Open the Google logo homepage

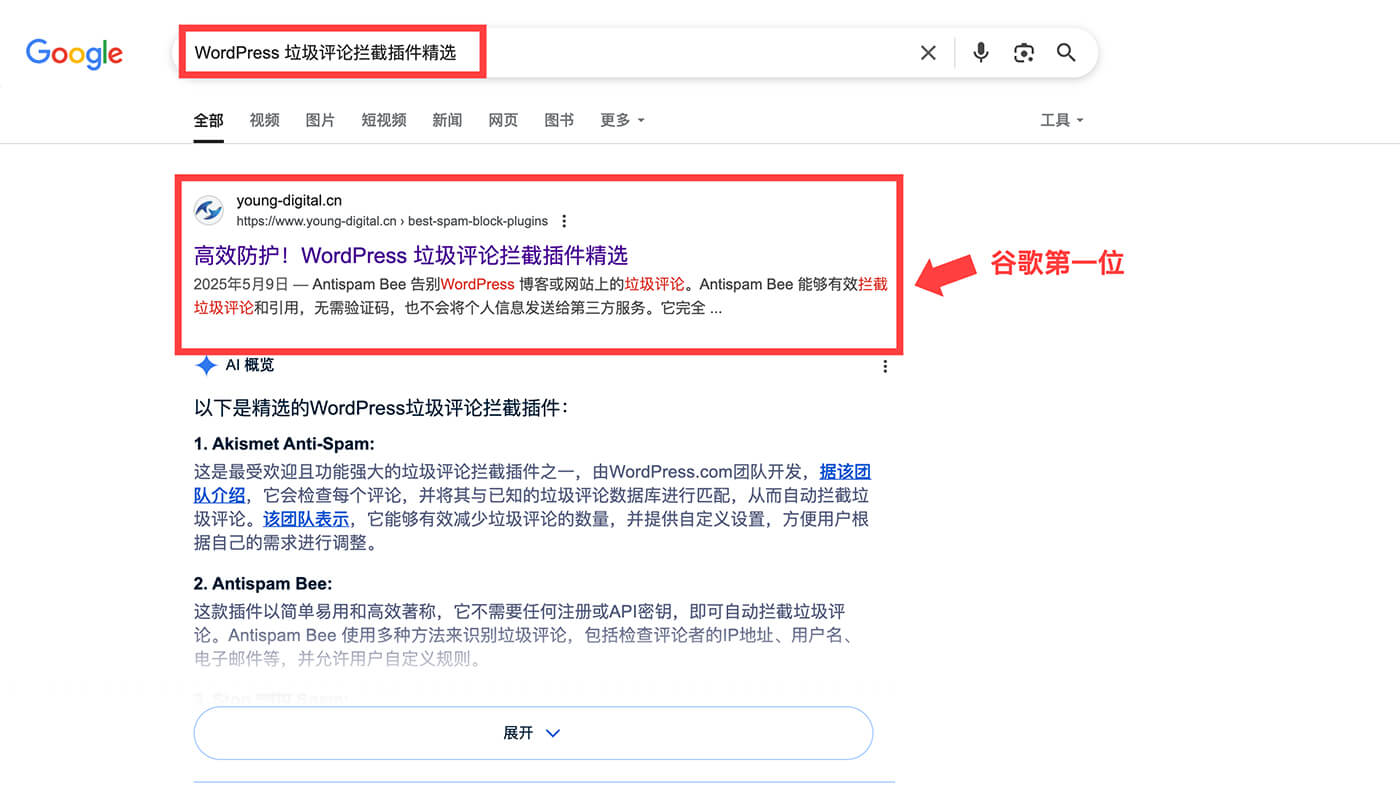pyautogui.click(x=75, y=53)
